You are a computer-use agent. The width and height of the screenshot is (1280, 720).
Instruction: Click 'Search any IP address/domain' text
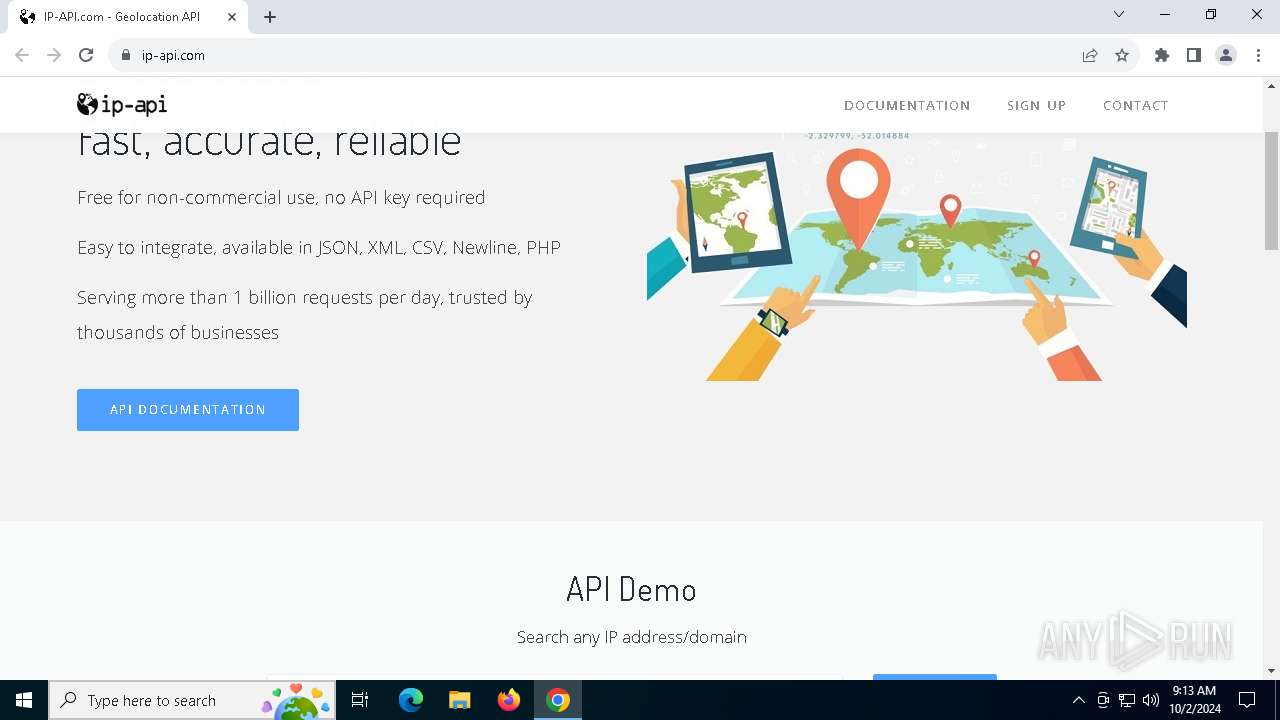tap(632, 637)
